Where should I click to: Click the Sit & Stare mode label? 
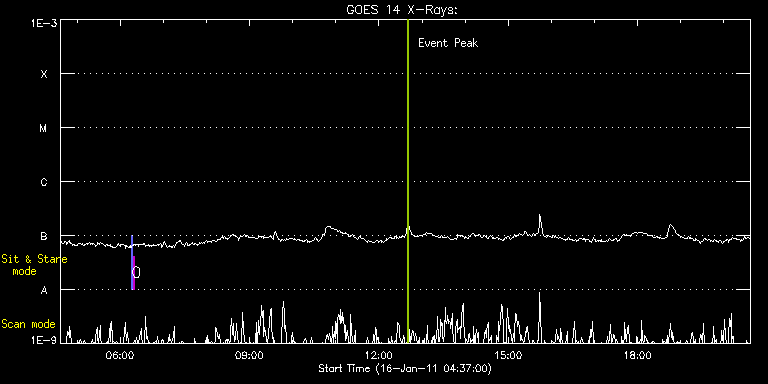pos(34,265)
